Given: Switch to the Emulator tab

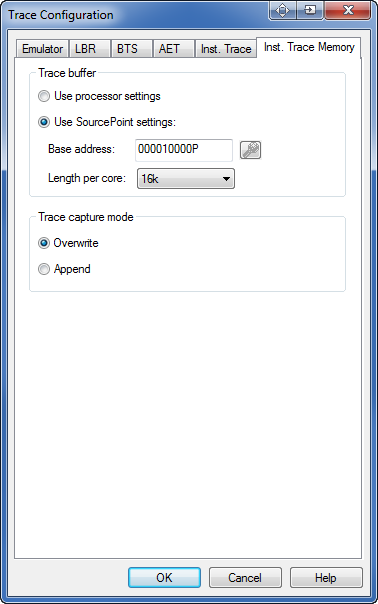Looking at the screenshot, I should click(x=42, y=49).
